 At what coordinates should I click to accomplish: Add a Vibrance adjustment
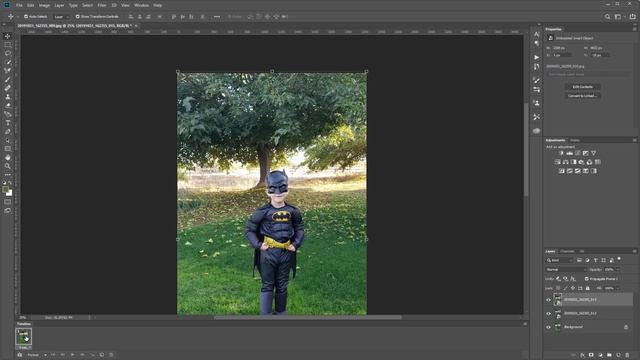(593, 153)
